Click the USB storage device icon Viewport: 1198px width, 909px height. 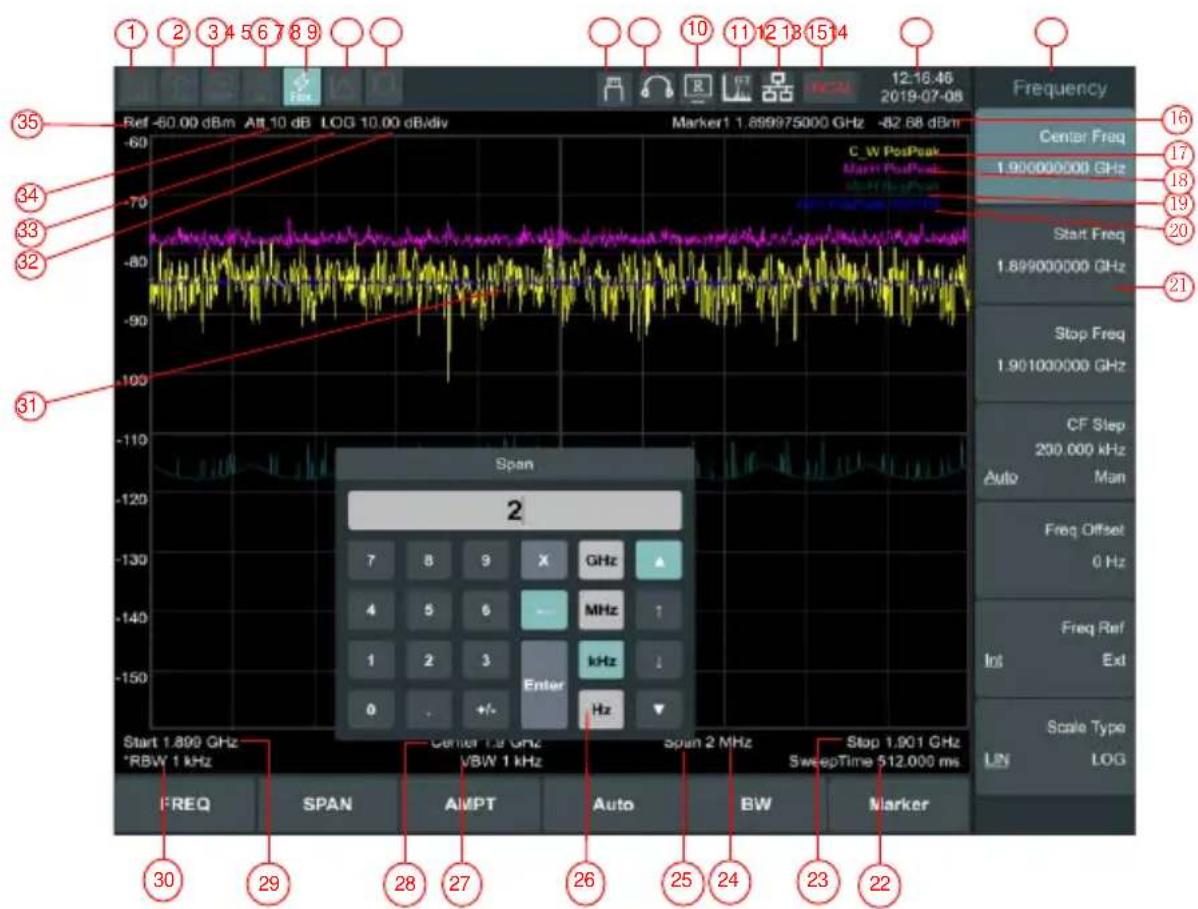[x=614, y=88]
